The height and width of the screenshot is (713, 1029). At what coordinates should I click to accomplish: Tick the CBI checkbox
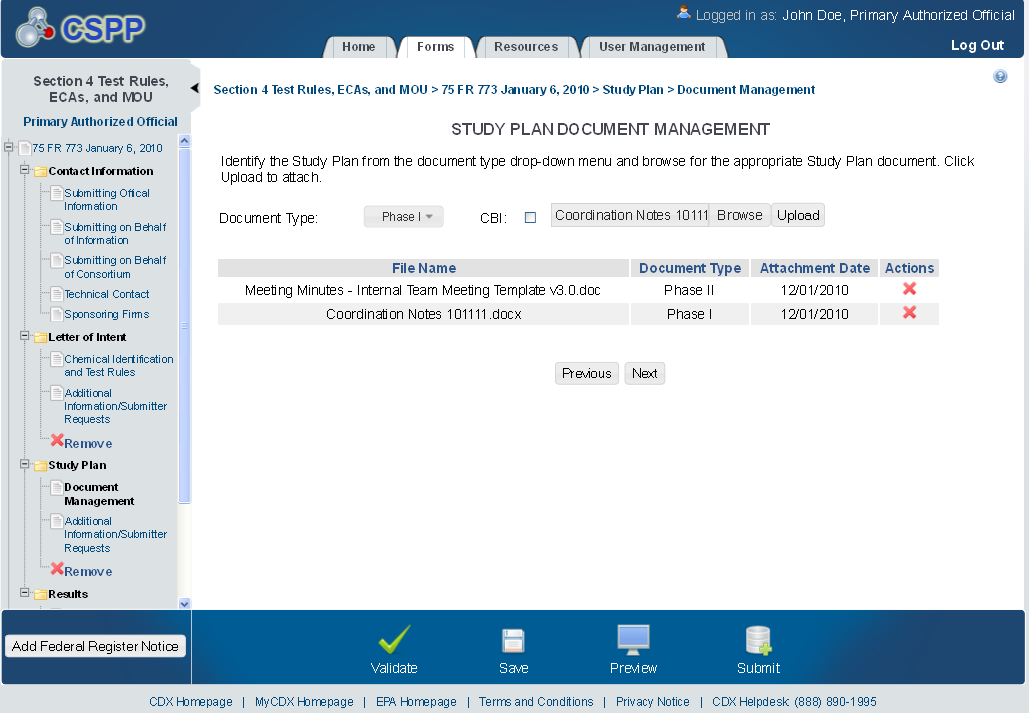(x=530, y=218)
